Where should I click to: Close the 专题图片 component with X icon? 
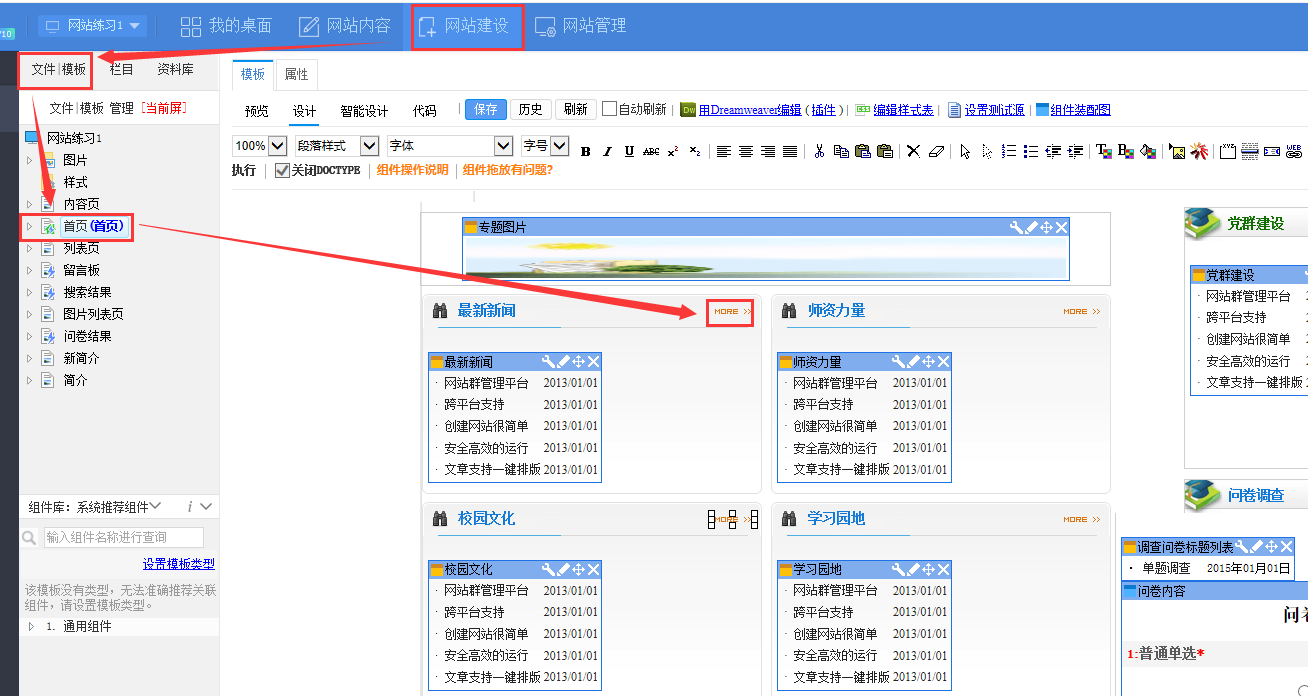tap(1062, 228)
